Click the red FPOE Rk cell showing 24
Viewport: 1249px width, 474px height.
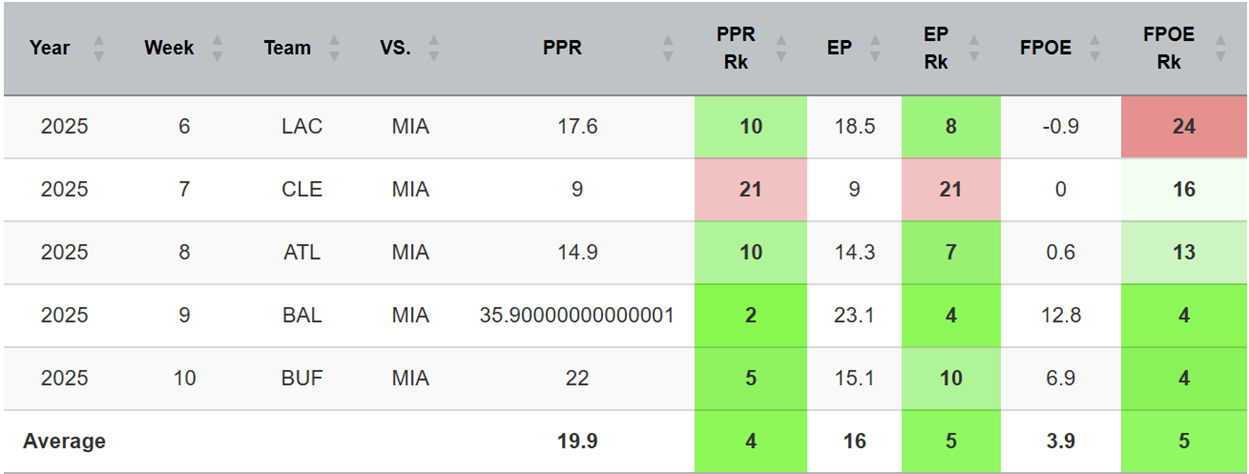point(1184,127)
